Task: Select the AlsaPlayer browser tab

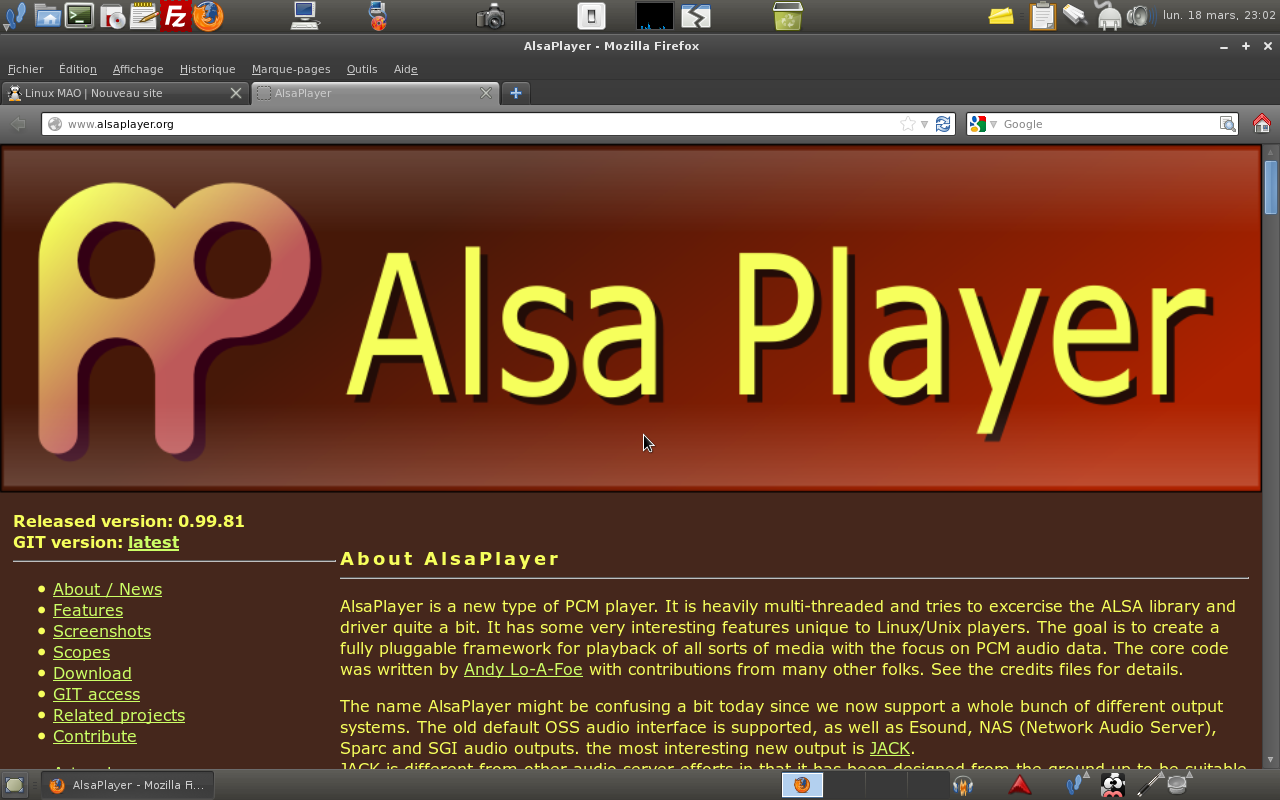Action: point(374,93)
